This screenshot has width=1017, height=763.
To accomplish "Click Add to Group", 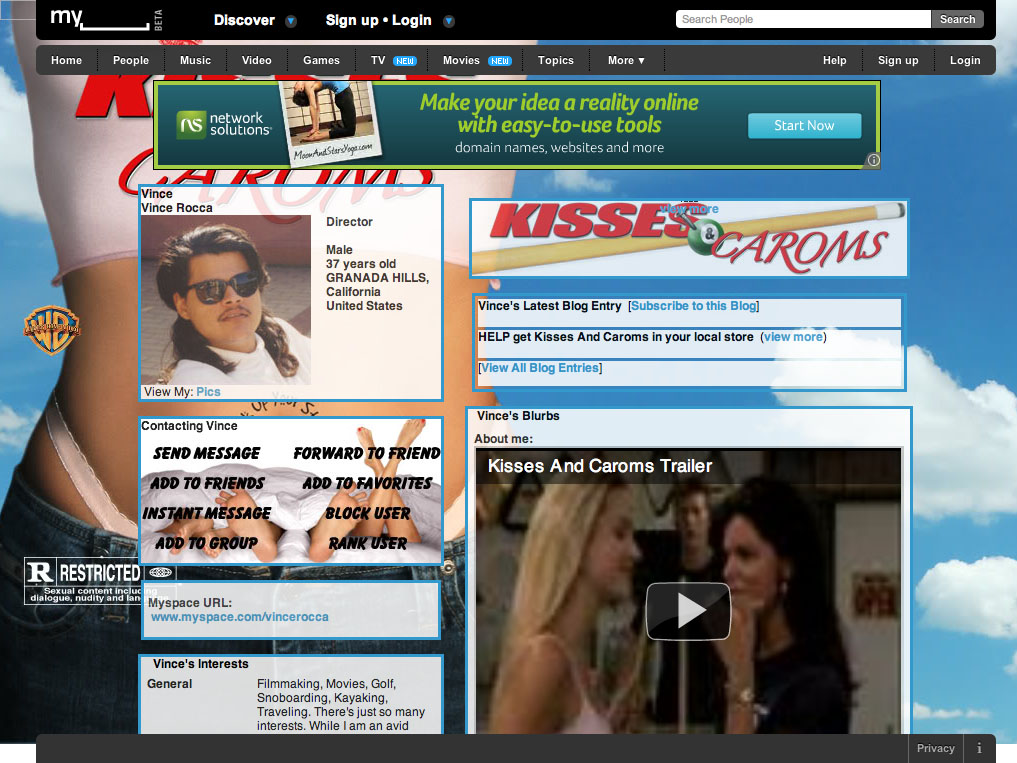I will click(206, 543).
